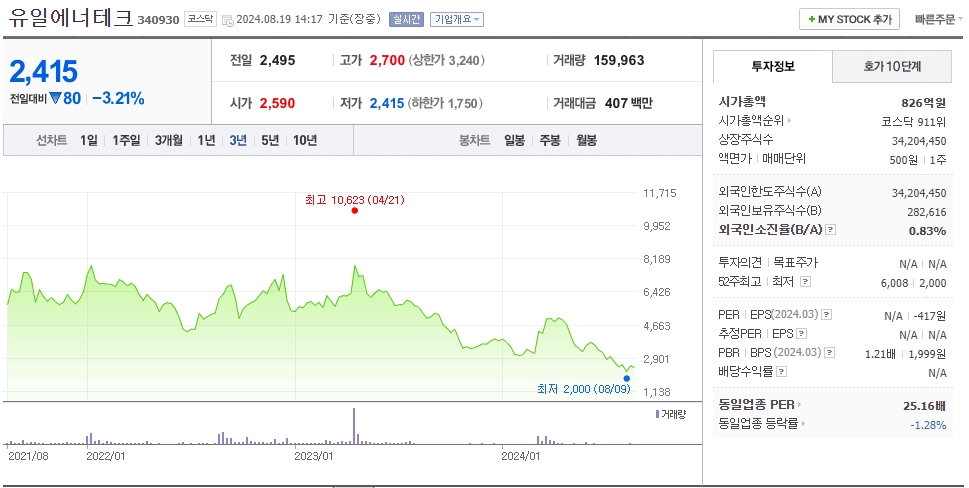This screenshot has height=488, width=969.
Task: Click the red 최고 10,623 chart marker
Action: (x=355, y=211)
